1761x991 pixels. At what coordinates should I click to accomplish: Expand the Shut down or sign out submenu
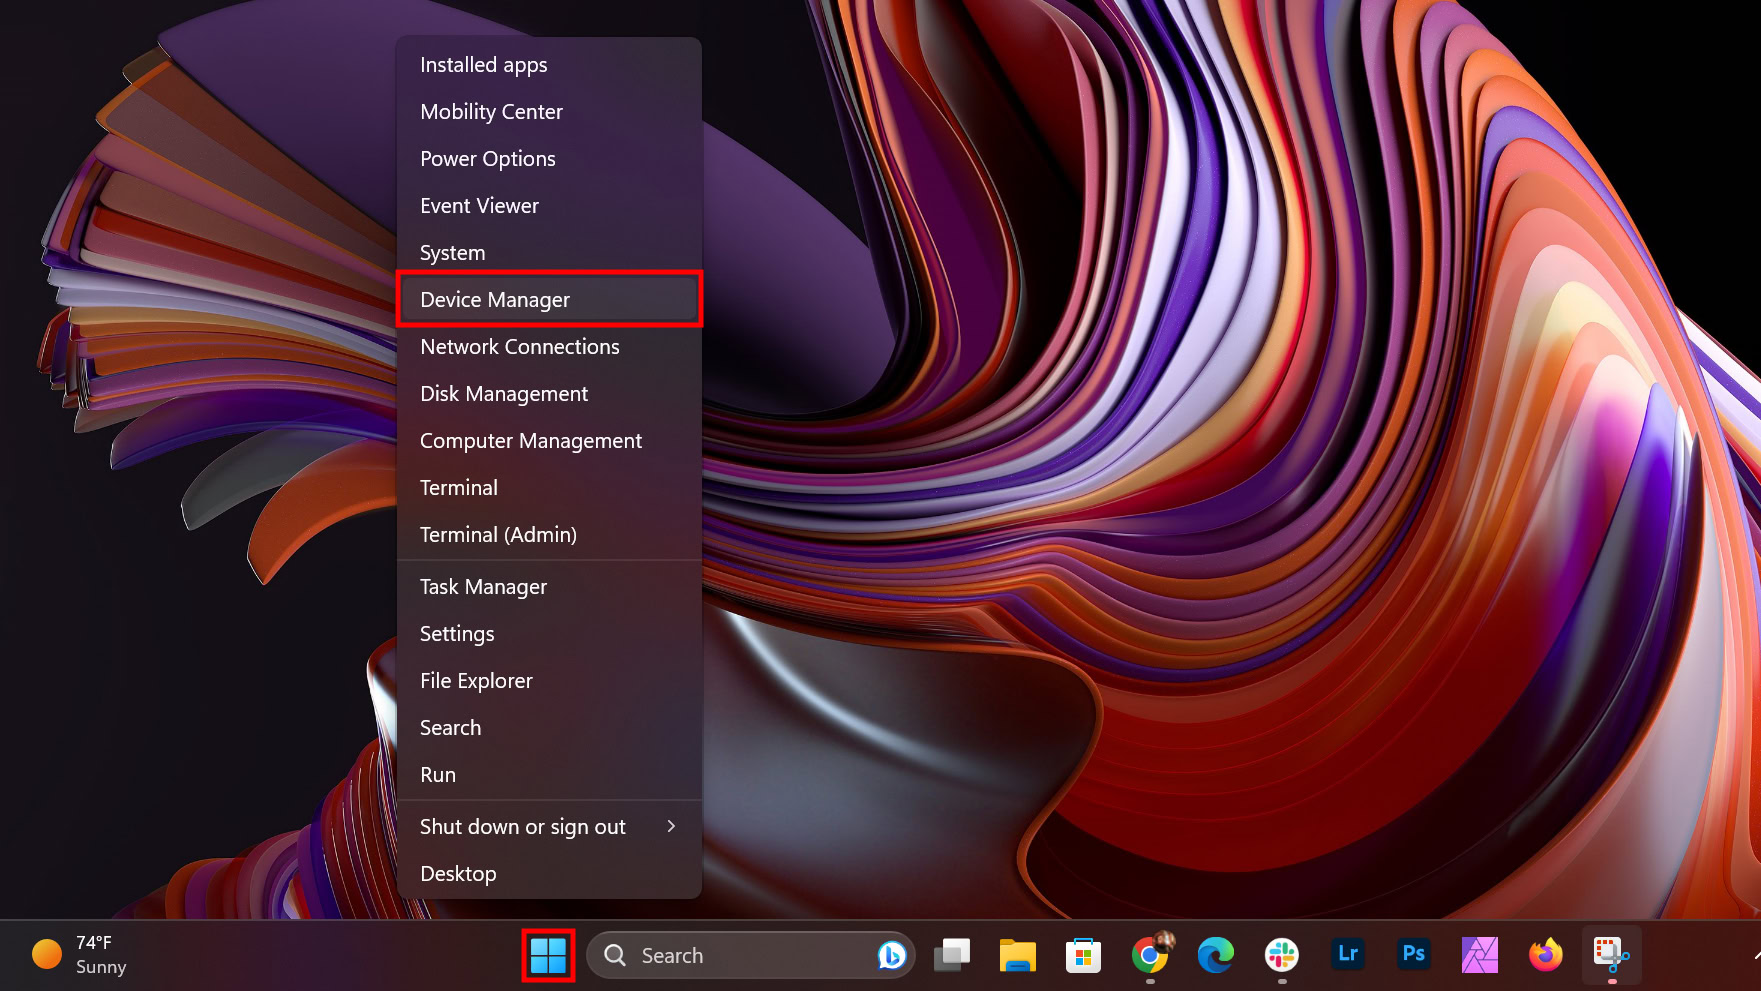pos(548,827)
